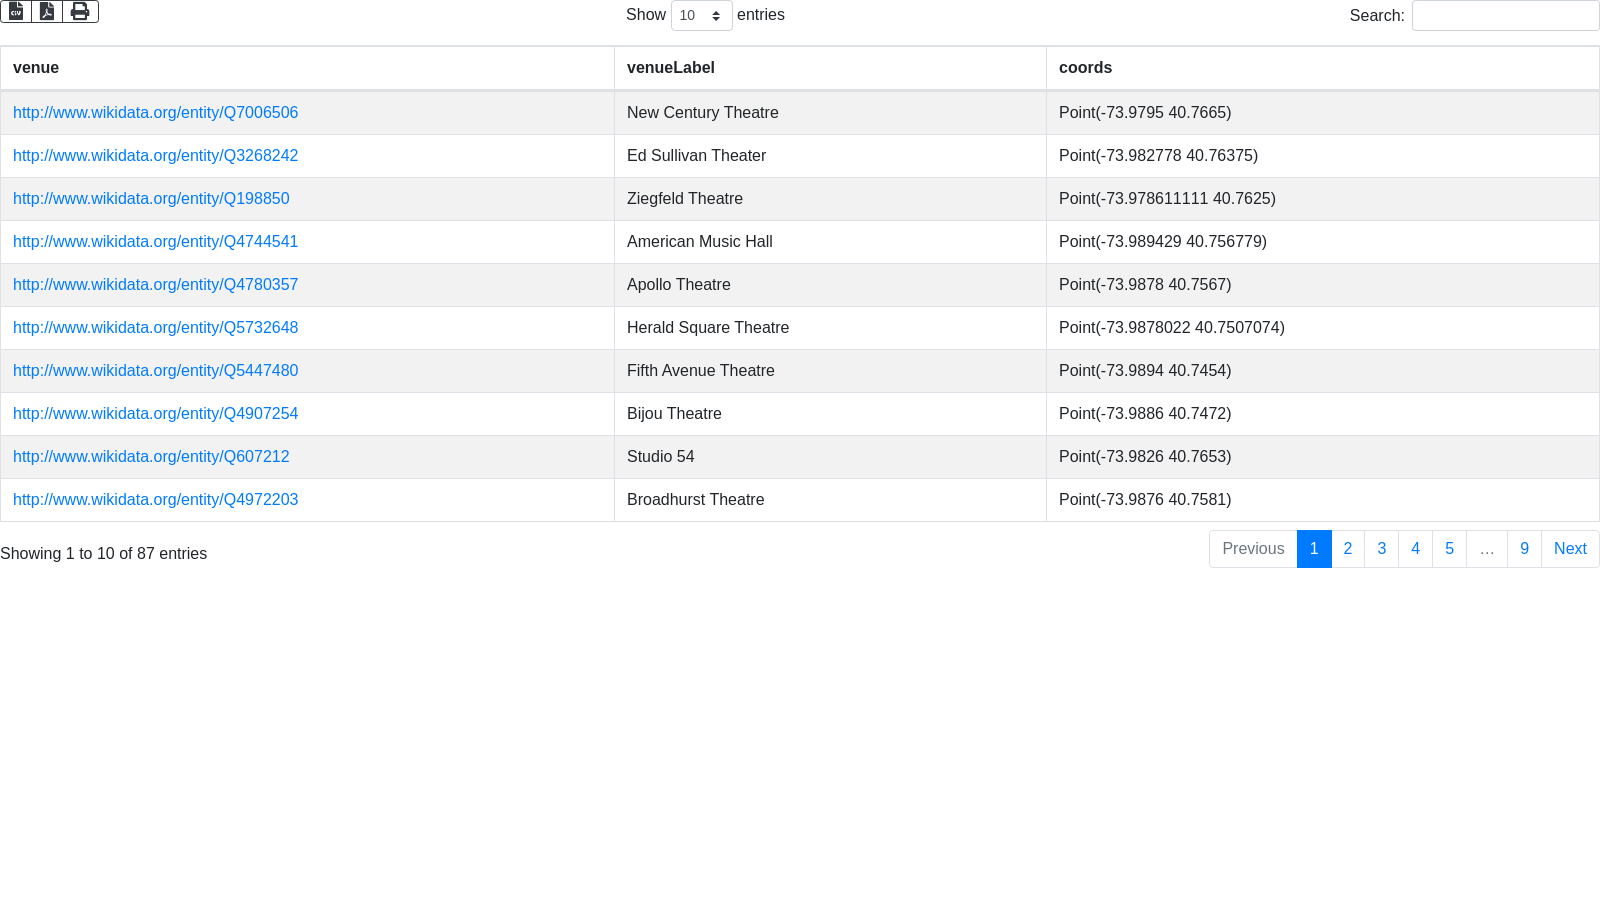Open the Q3268242 Ed Sullivan Theater link
This screenshot has width=1600, height=900.
point(155,156)
